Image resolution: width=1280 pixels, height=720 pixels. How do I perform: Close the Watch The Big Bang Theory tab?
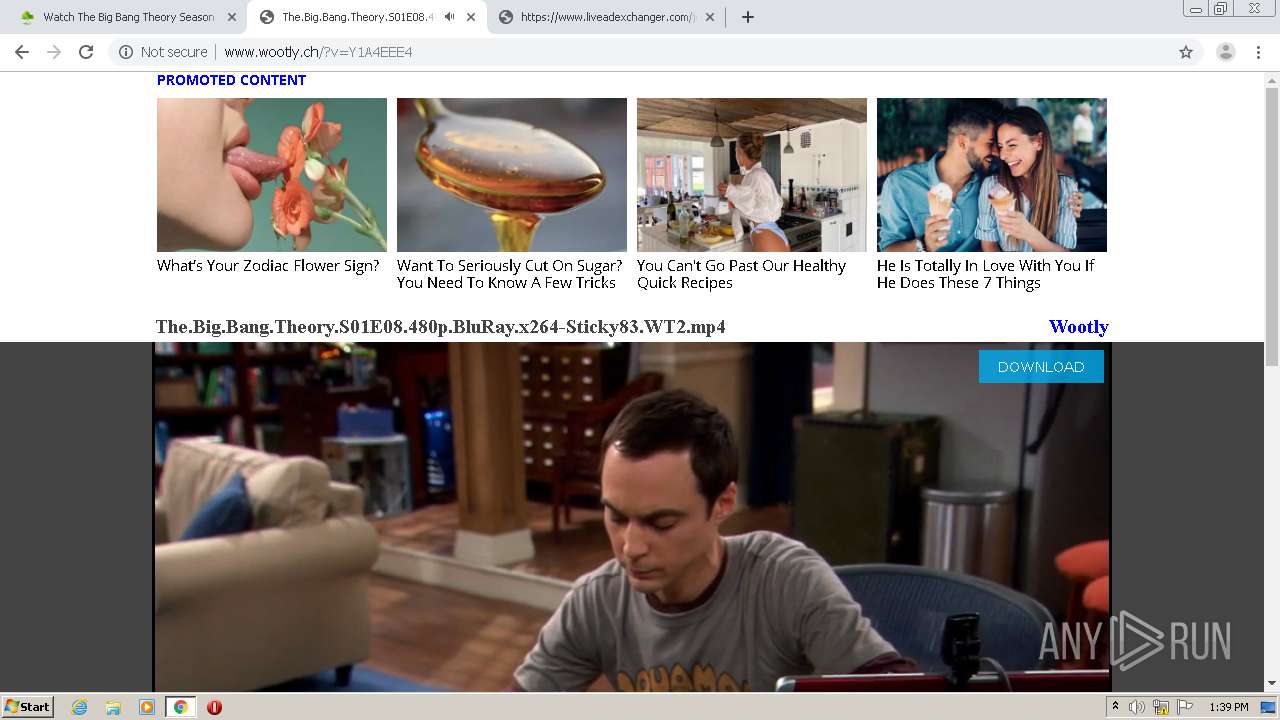[x=231, y=17]
